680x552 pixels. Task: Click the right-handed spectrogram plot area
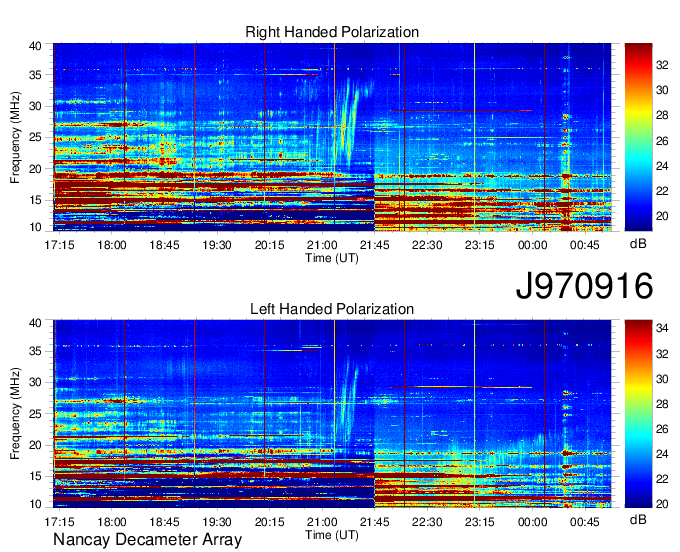332,137
